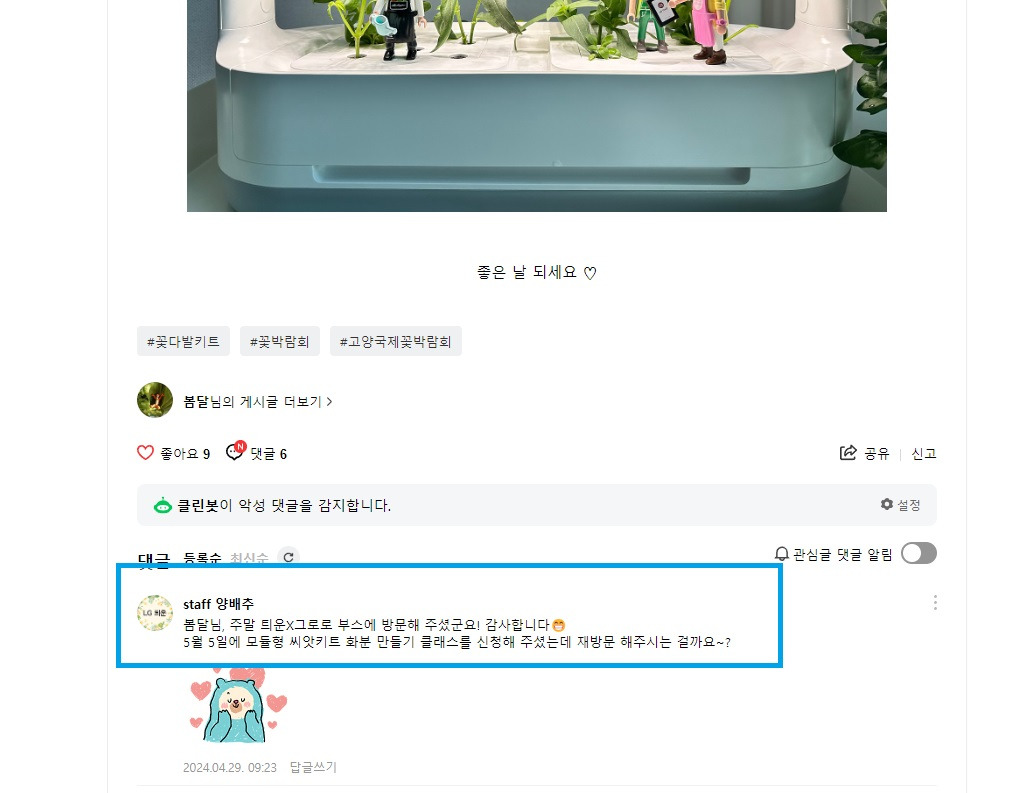Toggle 관심글 댓글 알림 switch
Viewport: 1014px width, 793px height.
tap(918, 554)
